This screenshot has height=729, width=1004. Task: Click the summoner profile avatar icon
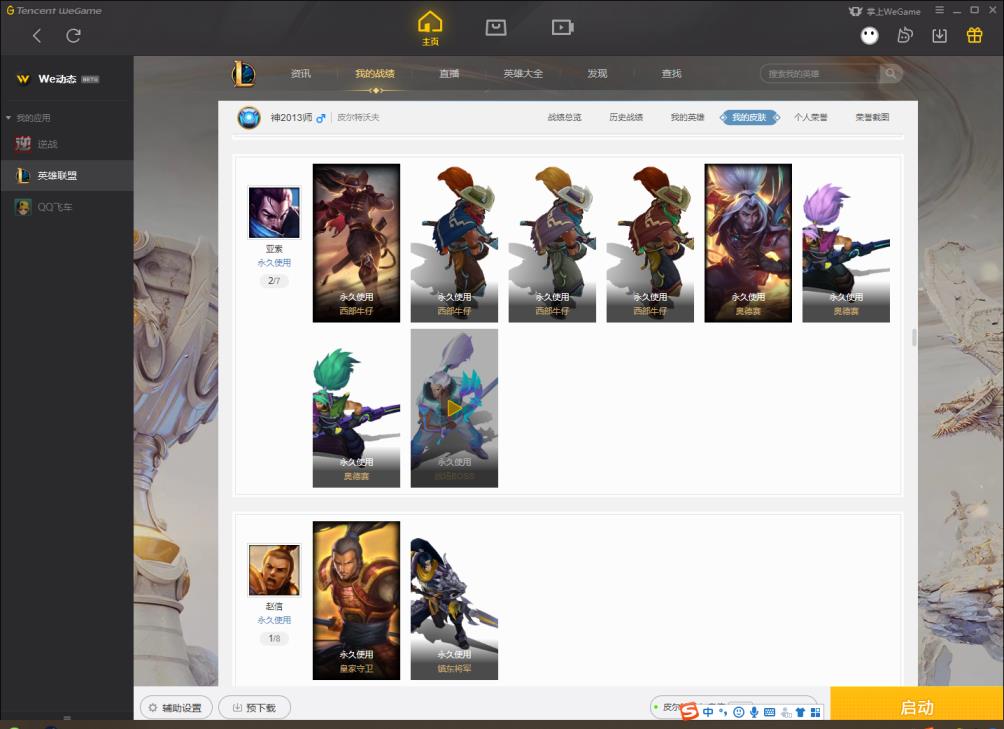(x=249, y=118)
